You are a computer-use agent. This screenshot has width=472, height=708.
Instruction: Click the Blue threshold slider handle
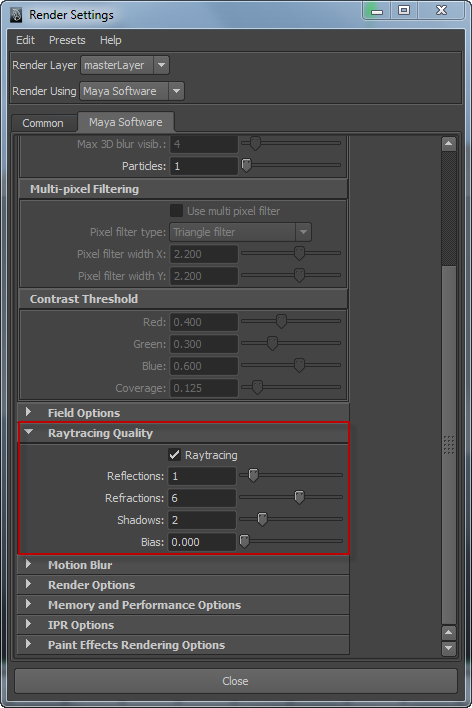(x=299, y=365)
